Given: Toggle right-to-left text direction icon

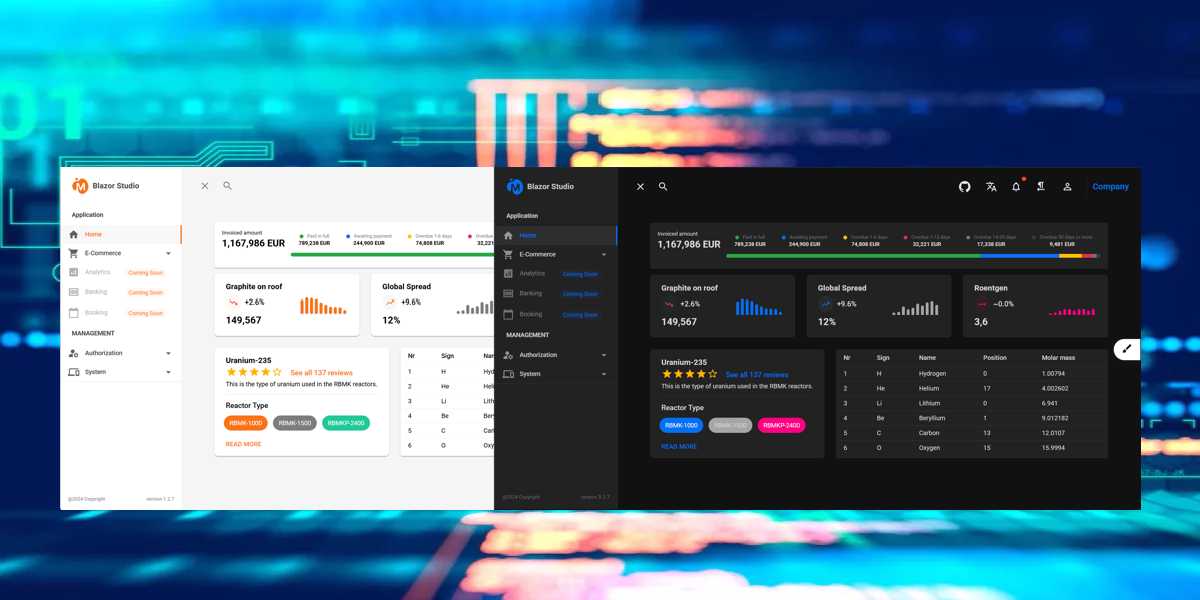Looking at the screenshot, I should click(x=1041, y=187).
